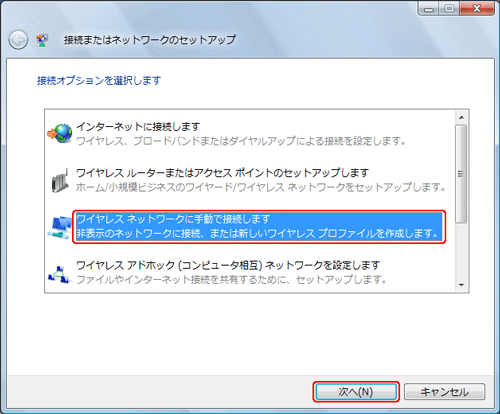Select ワイヤレス ネットワークに手動で接続します option
This screenshot has height=414, width=500.
tap(259, 227)
